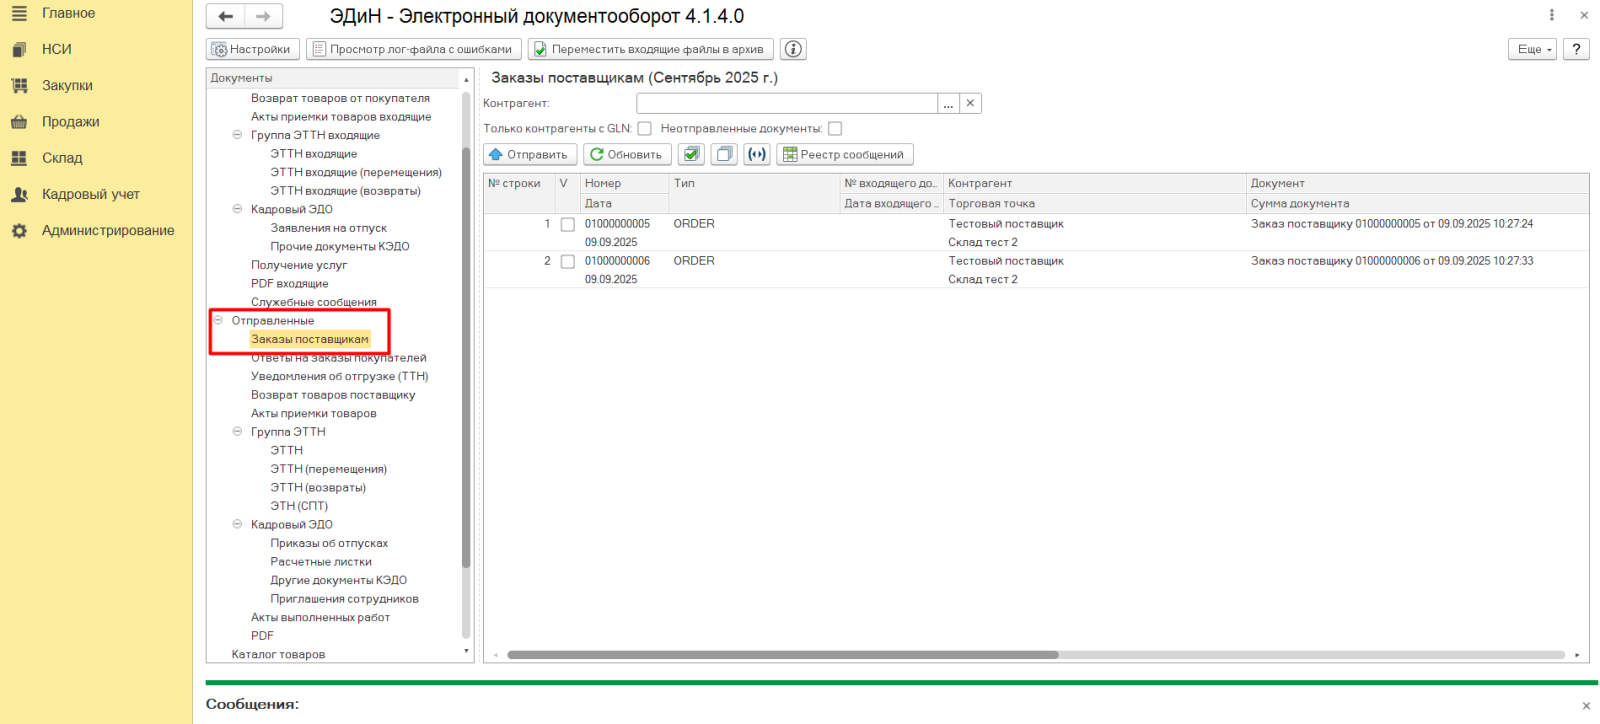The height and width of the screenshot is (724, 1600).
Task: Open the Еще dropdown menu
Action: [1532, 49]
